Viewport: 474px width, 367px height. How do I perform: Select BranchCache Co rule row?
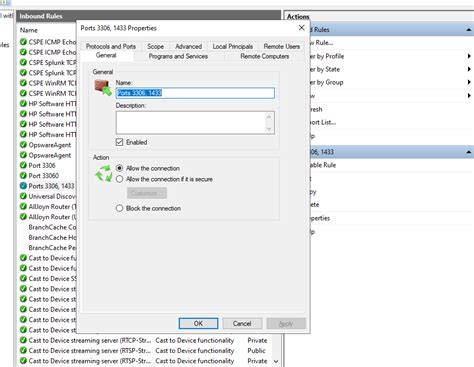click(52, 227)
